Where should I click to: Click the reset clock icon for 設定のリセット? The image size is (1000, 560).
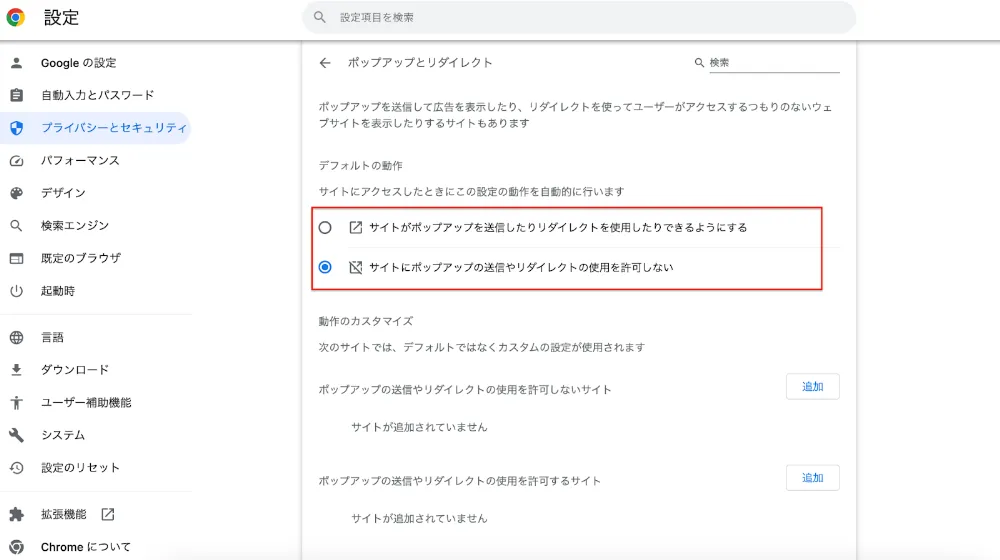[x=17, y=468]
